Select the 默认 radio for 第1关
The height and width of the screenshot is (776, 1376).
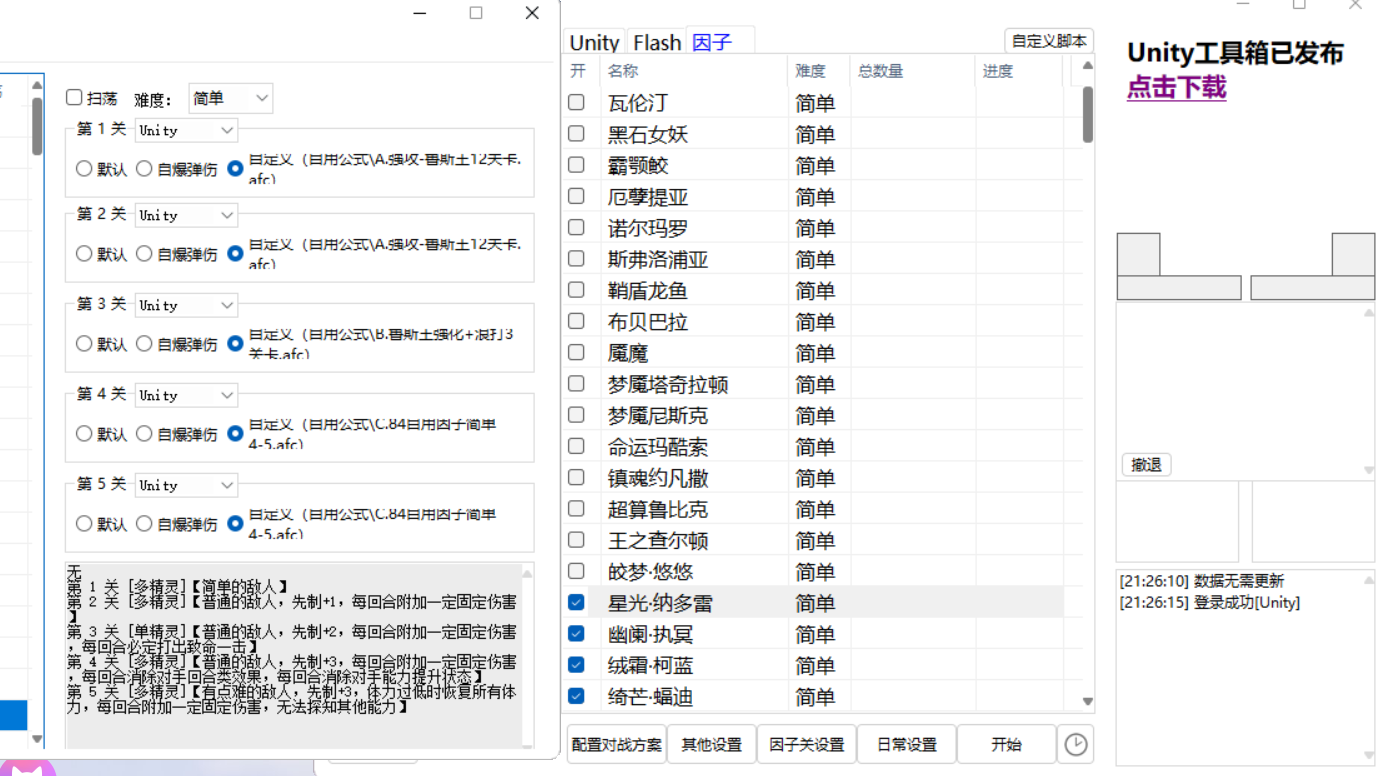tap(84, 168)
